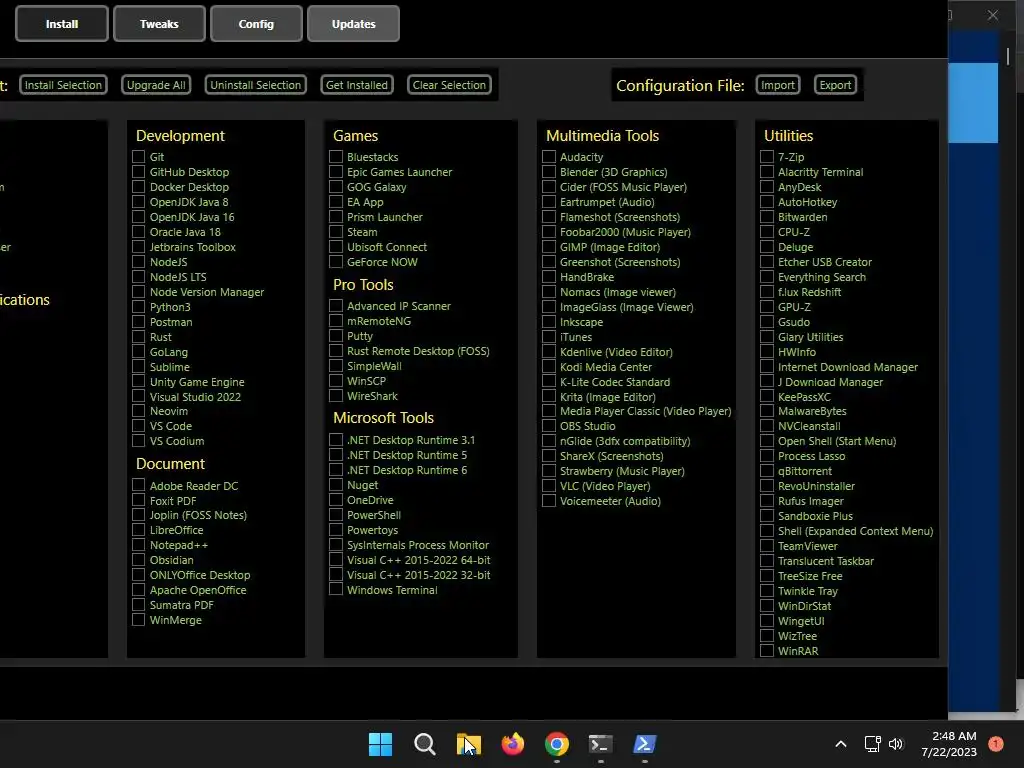Enable the TeamViewer checkbox
The width and height of the screenshot is (1024, 768).
767,546
